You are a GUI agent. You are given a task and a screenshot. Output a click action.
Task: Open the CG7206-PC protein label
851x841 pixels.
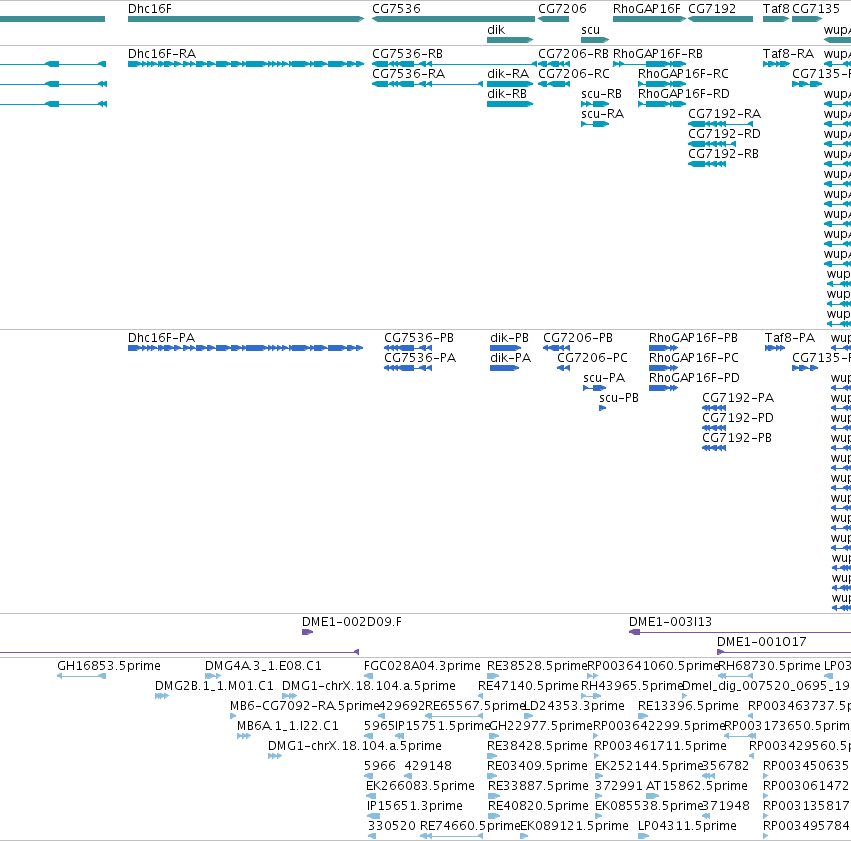(593, 358)
